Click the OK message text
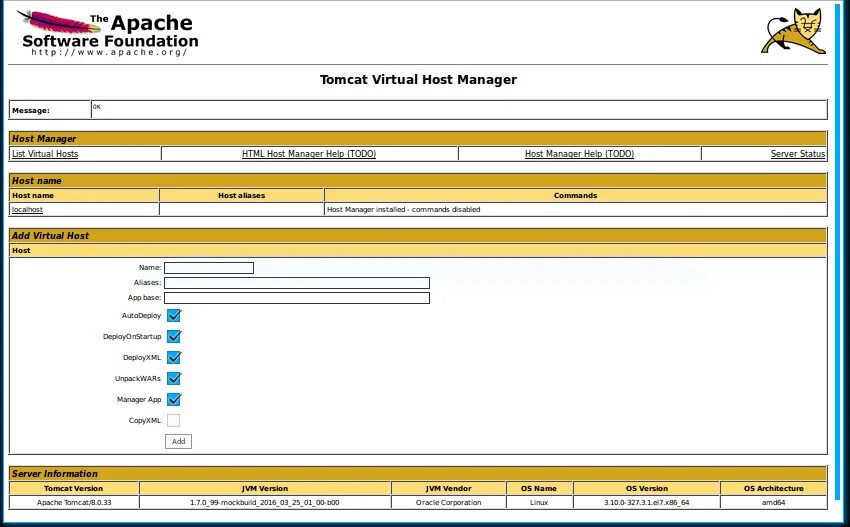Viewport: 850px width, 527px height. pyautogui.click(x=96, y=107)
